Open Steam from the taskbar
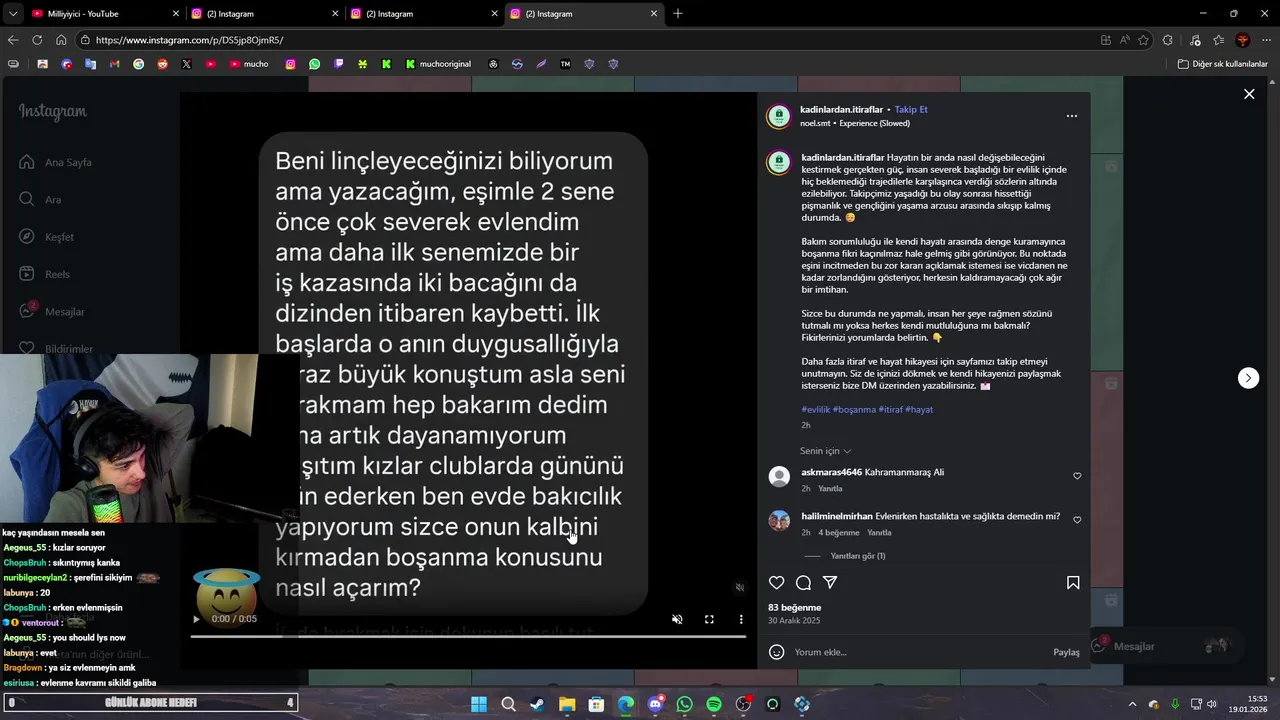 [537, 704]
